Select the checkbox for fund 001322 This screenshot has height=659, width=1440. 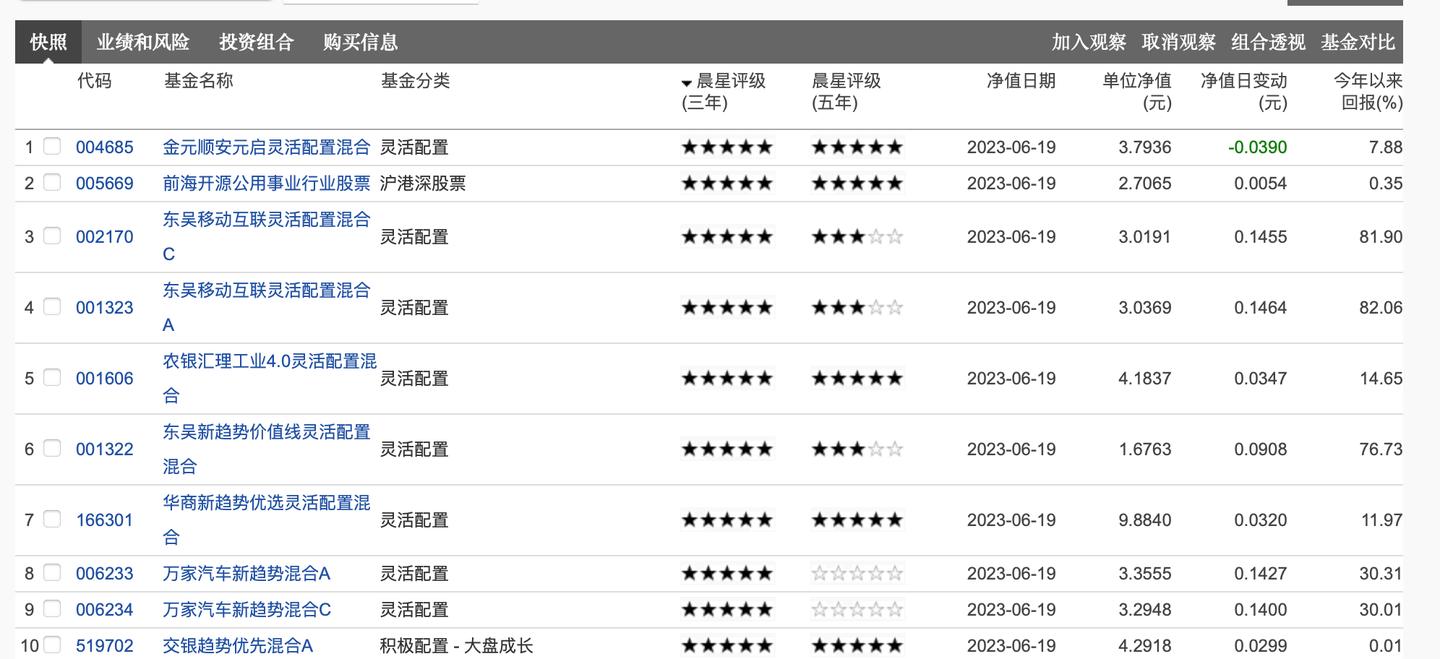52,448
